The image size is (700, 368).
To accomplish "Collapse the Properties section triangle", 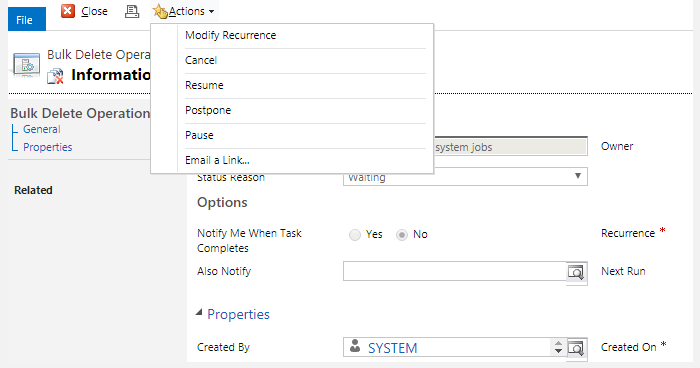I will pyautogui.click(x=199, y=313).
